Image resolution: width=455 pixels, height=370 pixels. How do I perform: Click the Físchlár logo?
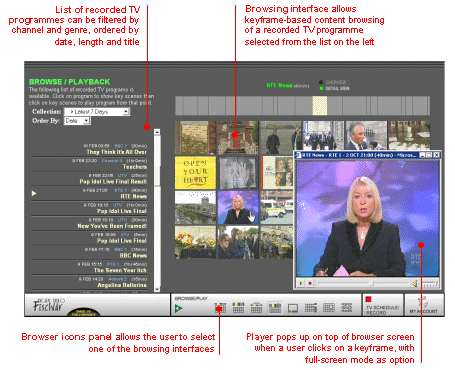point(49,305)
